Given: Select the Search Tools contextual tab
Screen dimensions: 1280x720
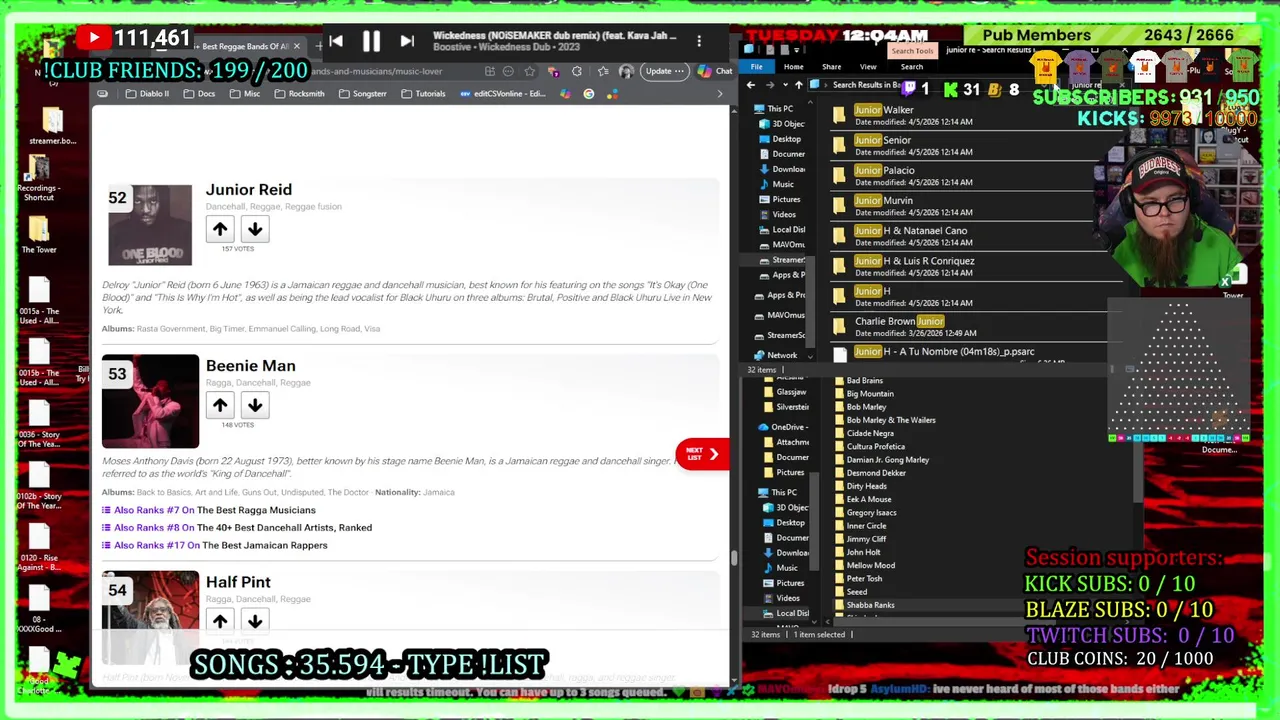Looking at the screenshot, I should pyautogui.click(x=912, y=51).
